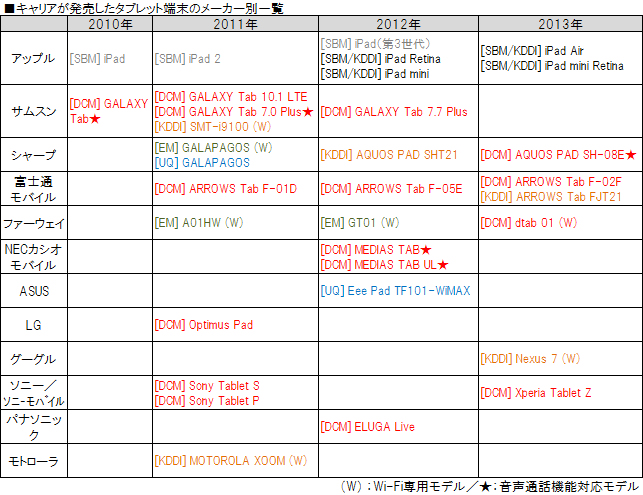Click [KDDI] SMT-i9100 (W) entry
Screen dimensions: 643x495
coord(213,127)
